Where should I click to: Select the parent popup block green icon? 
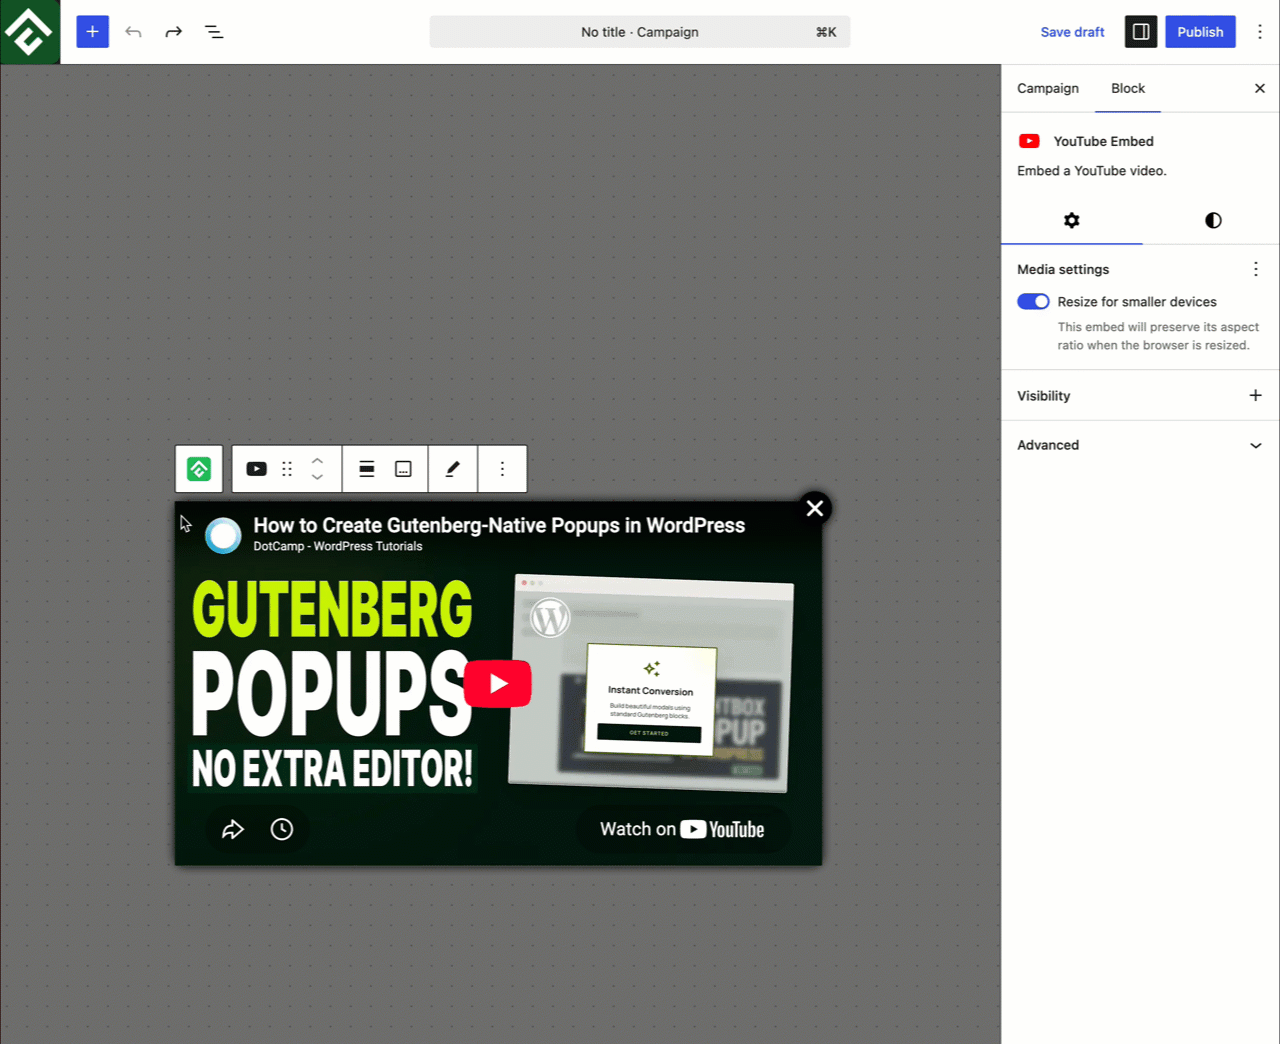click(199, 469)
